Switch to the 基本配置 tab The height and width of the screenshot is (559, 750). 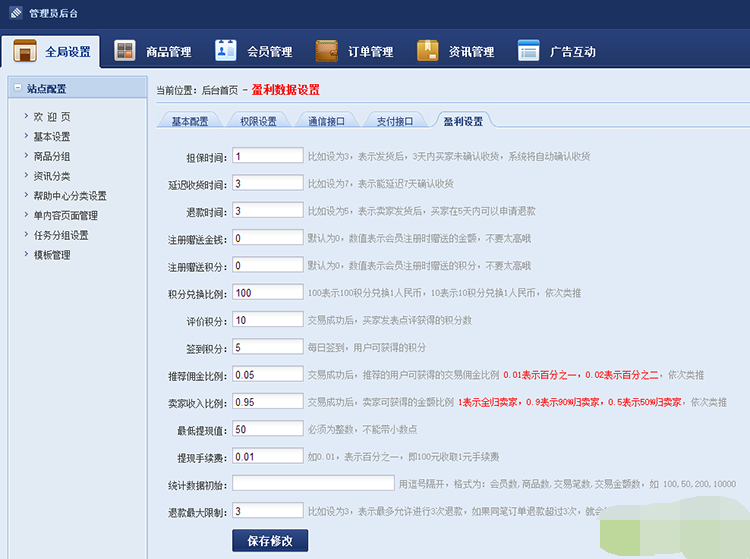click(x=190, y=121)
